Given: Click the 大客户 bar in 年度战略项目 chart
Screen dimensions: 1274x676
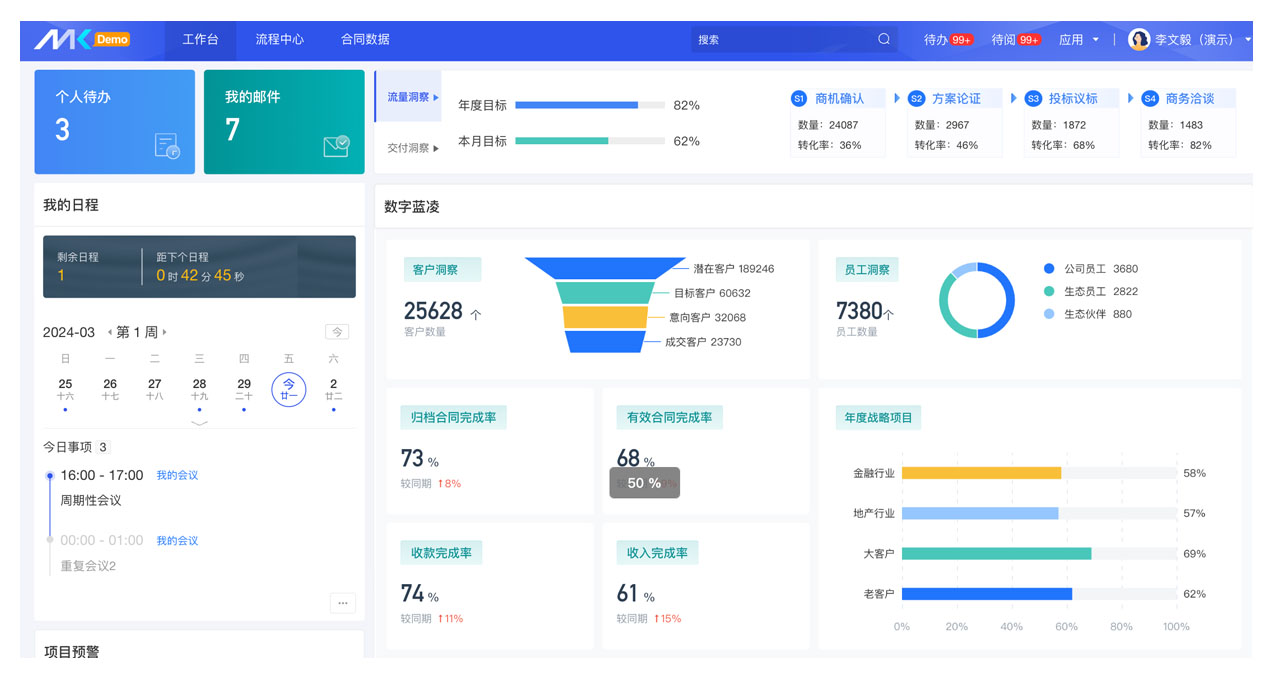Looking at the screenshot, I should [x=996, y=553].
